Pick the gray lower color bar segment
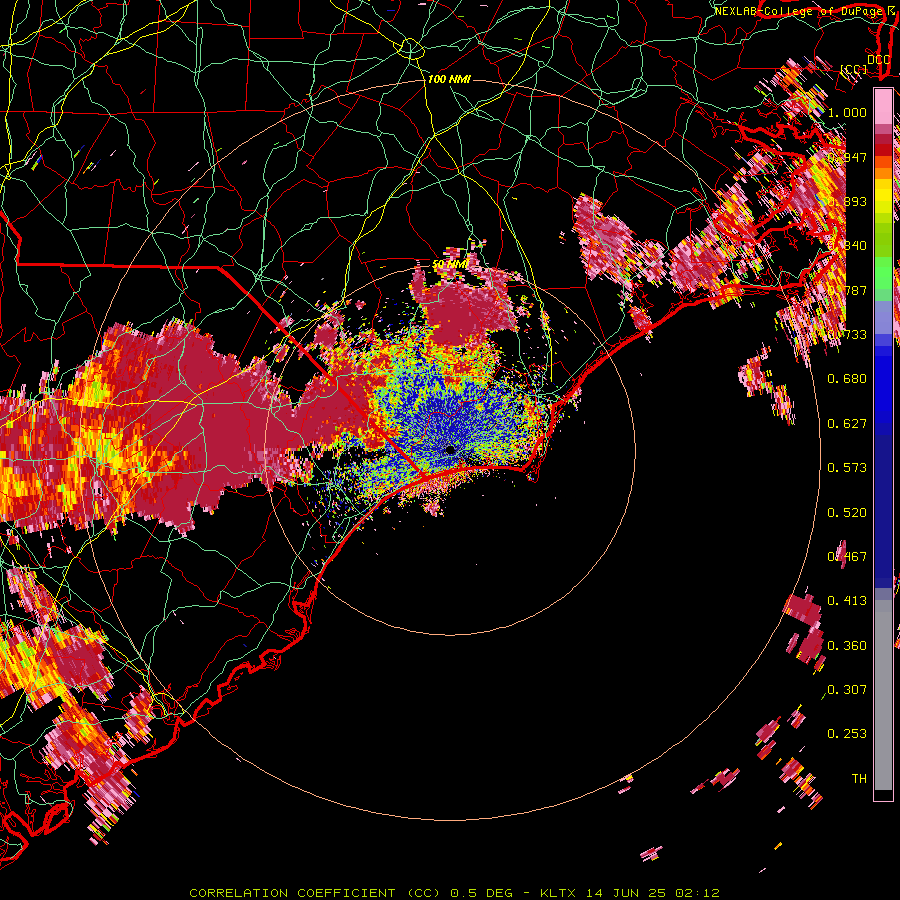 (x=883, y=695)
